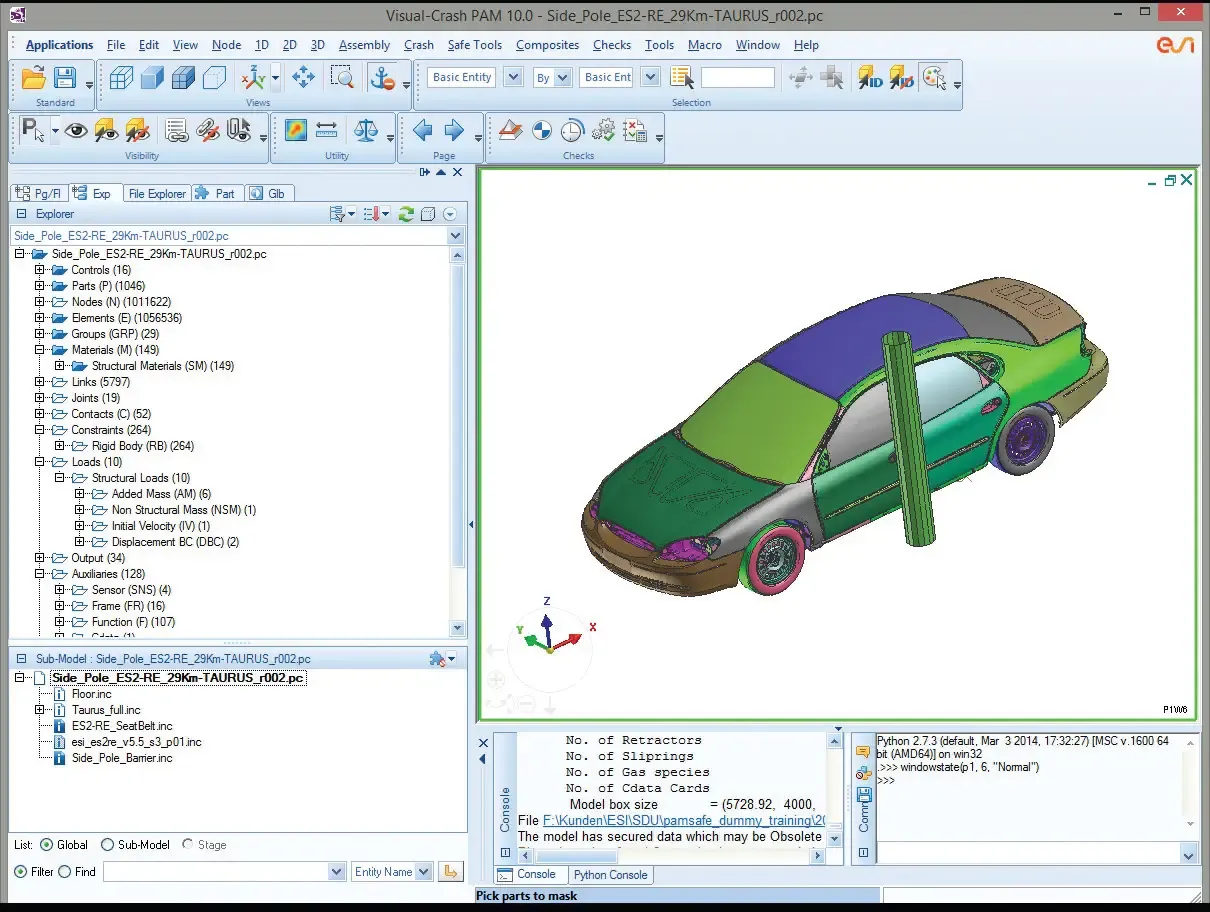Image resolution: width=1210 pixels, height=912 pixels.
Task: Click the anchor icon in Views toolbar
Action: (382, 77)
